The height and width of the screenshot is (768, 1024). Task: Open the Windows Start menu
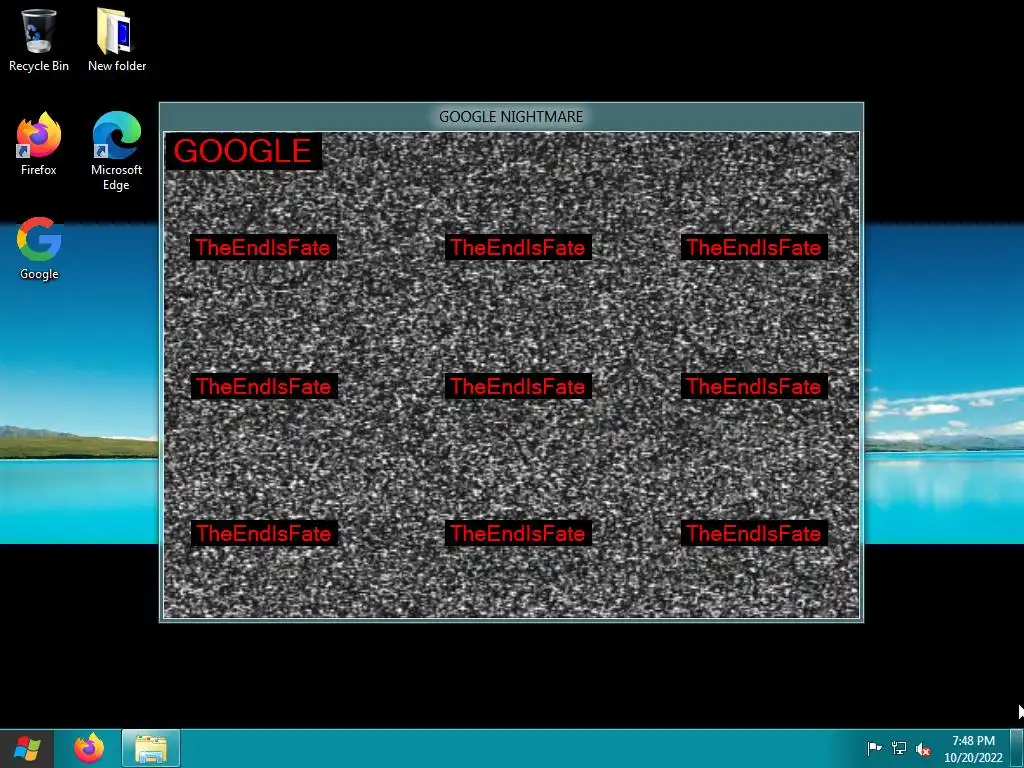click(27, 748)
